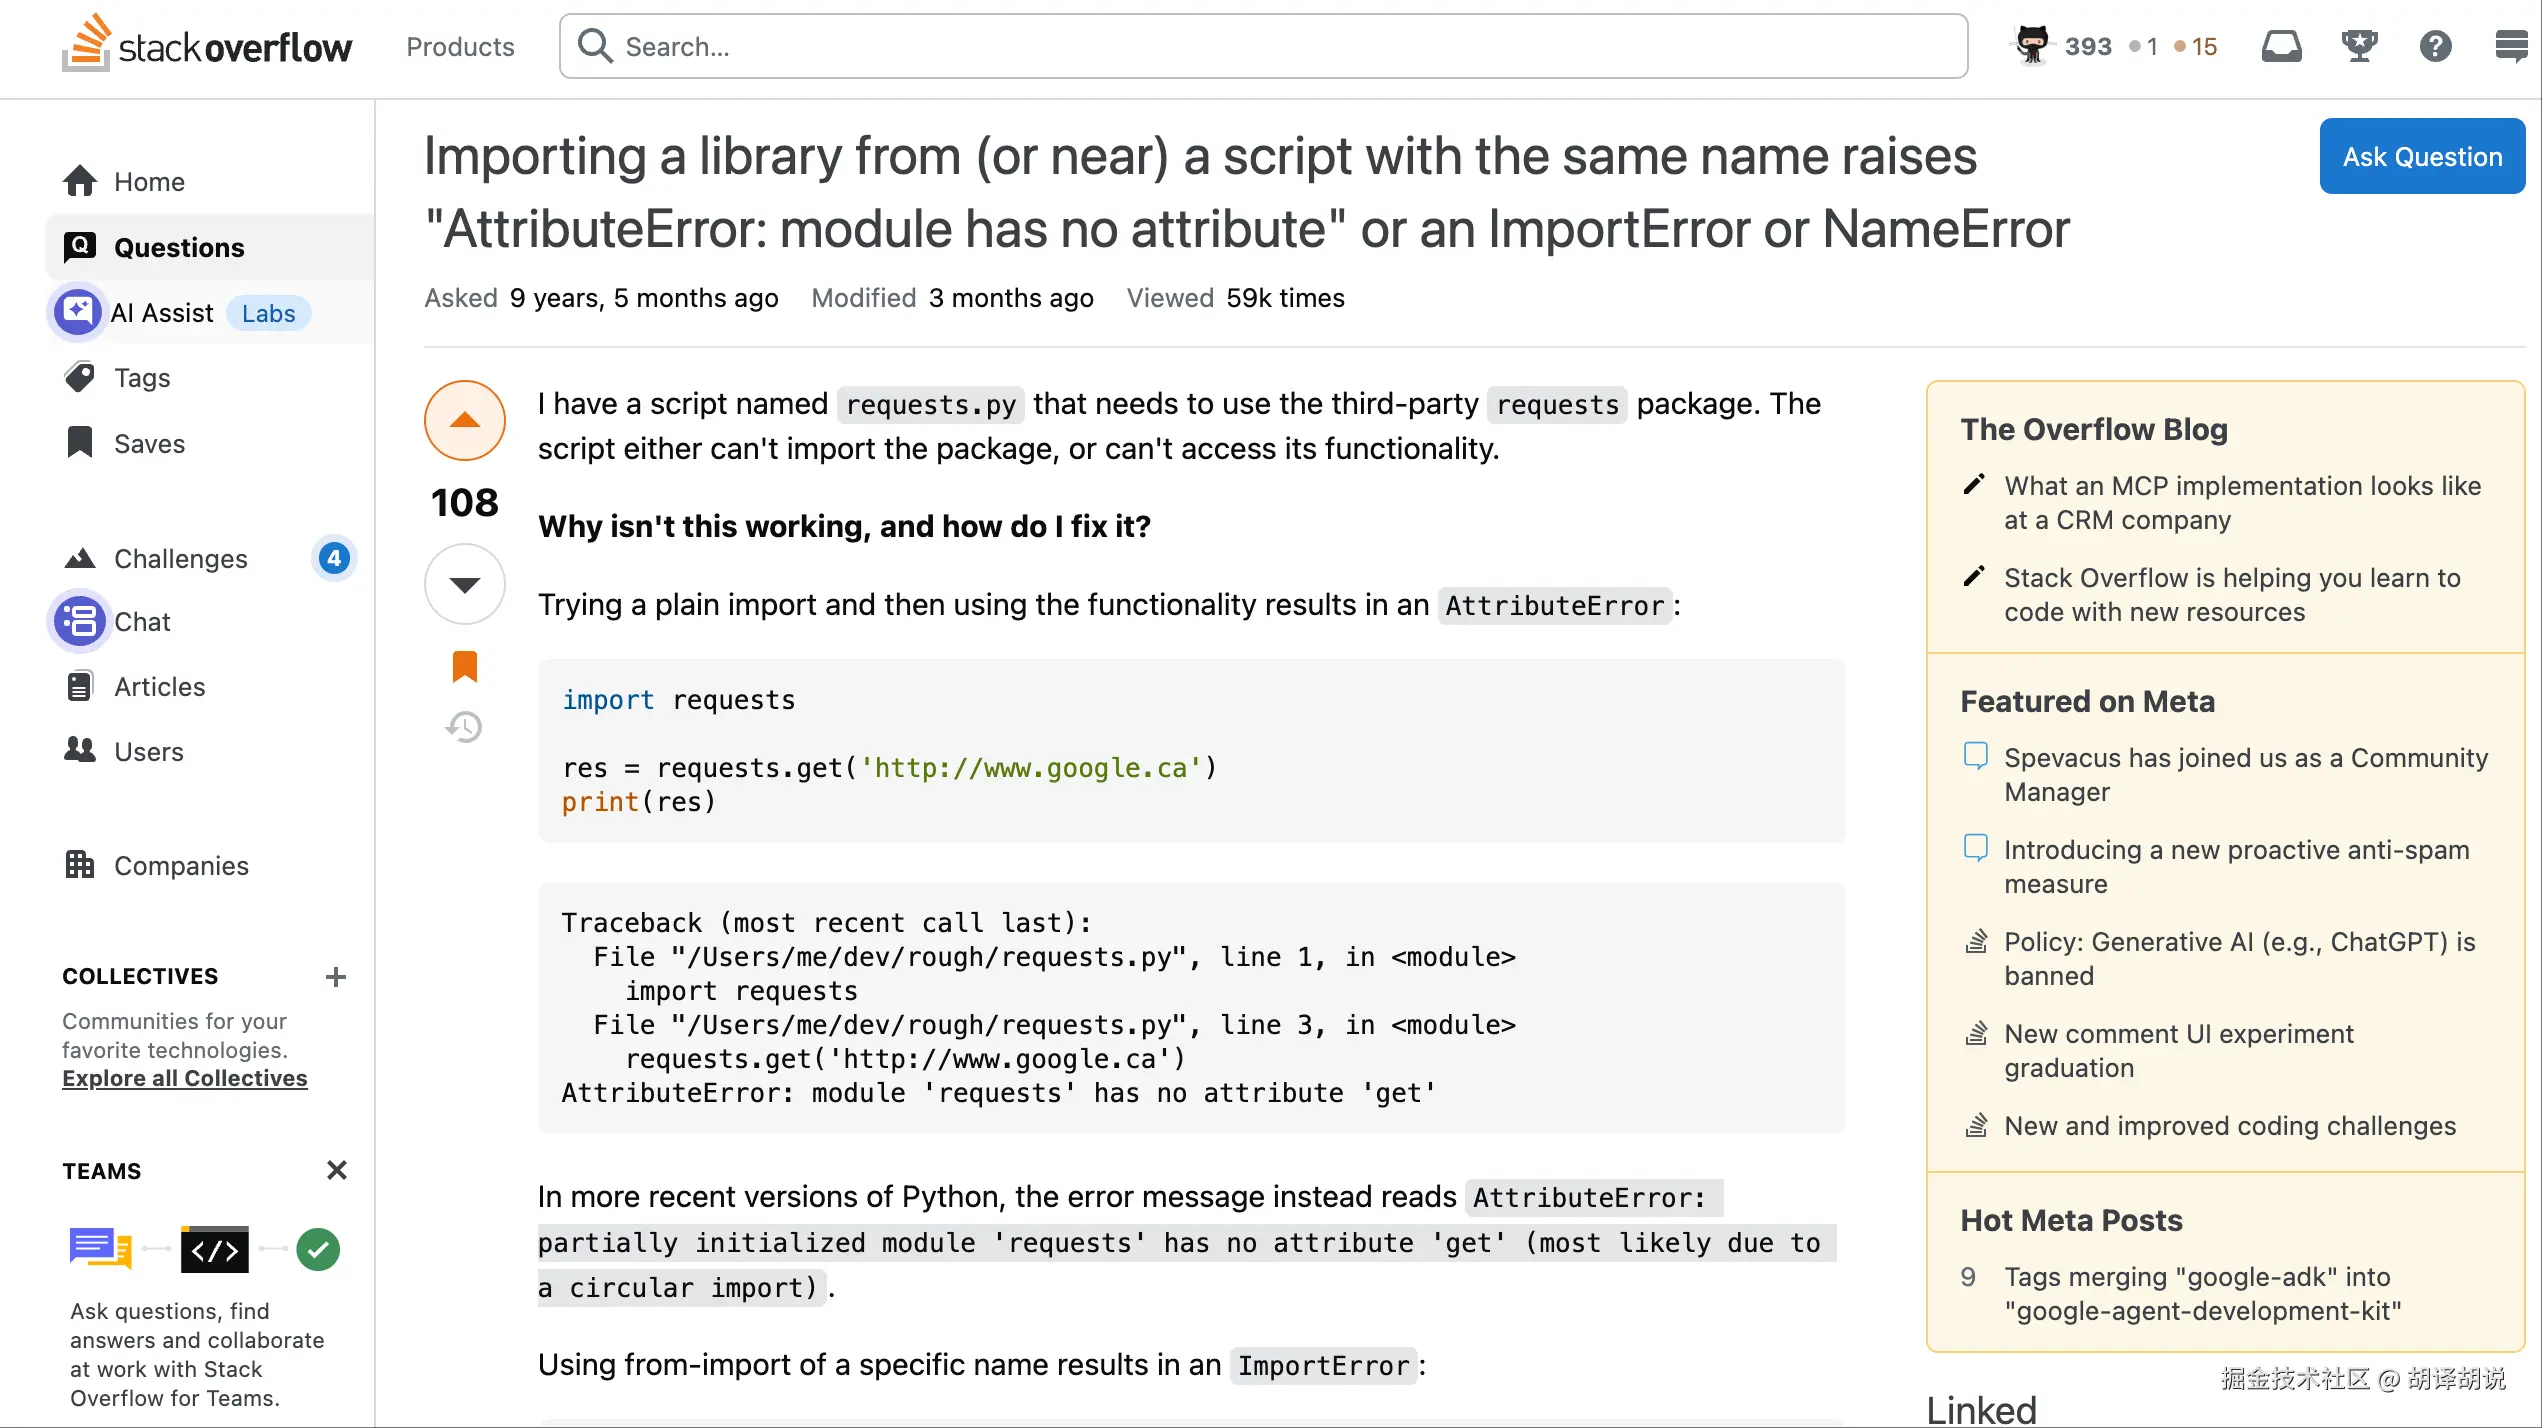Image resolution: width=2542 pixels, height=1428 pixels.
Task: Close the Teams sidebar section
Action: pyautogui.click(x=337, y=1170)
